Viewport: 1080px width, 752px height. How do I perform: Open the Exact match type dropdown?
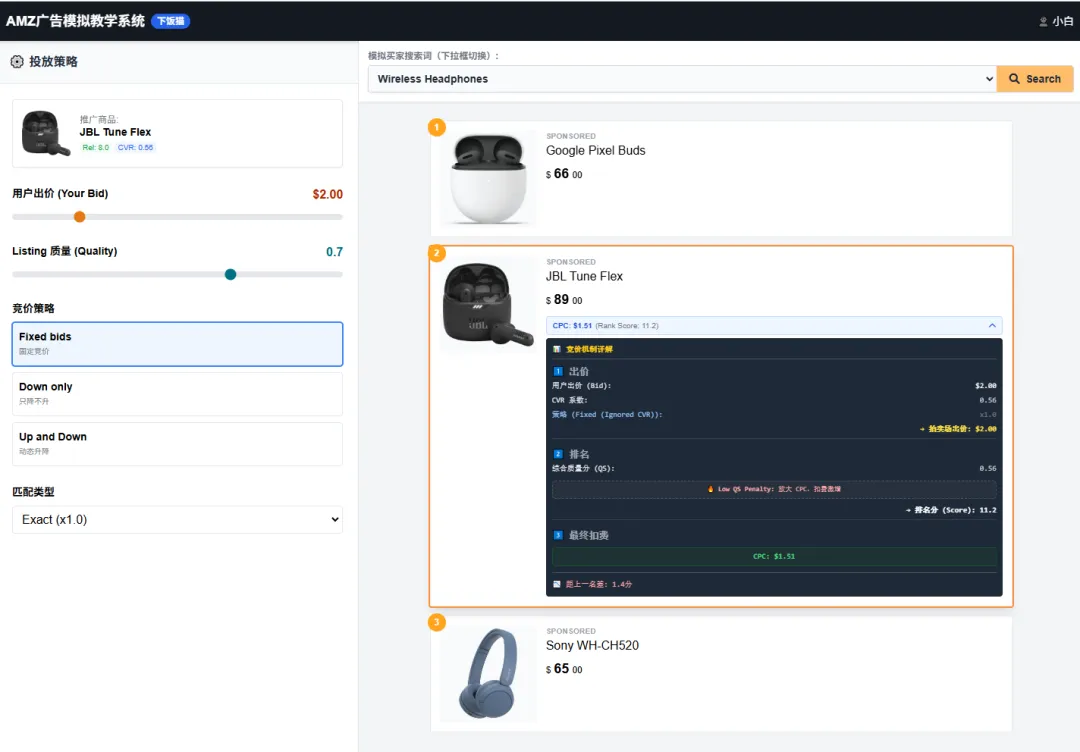(x=177, y=520)
